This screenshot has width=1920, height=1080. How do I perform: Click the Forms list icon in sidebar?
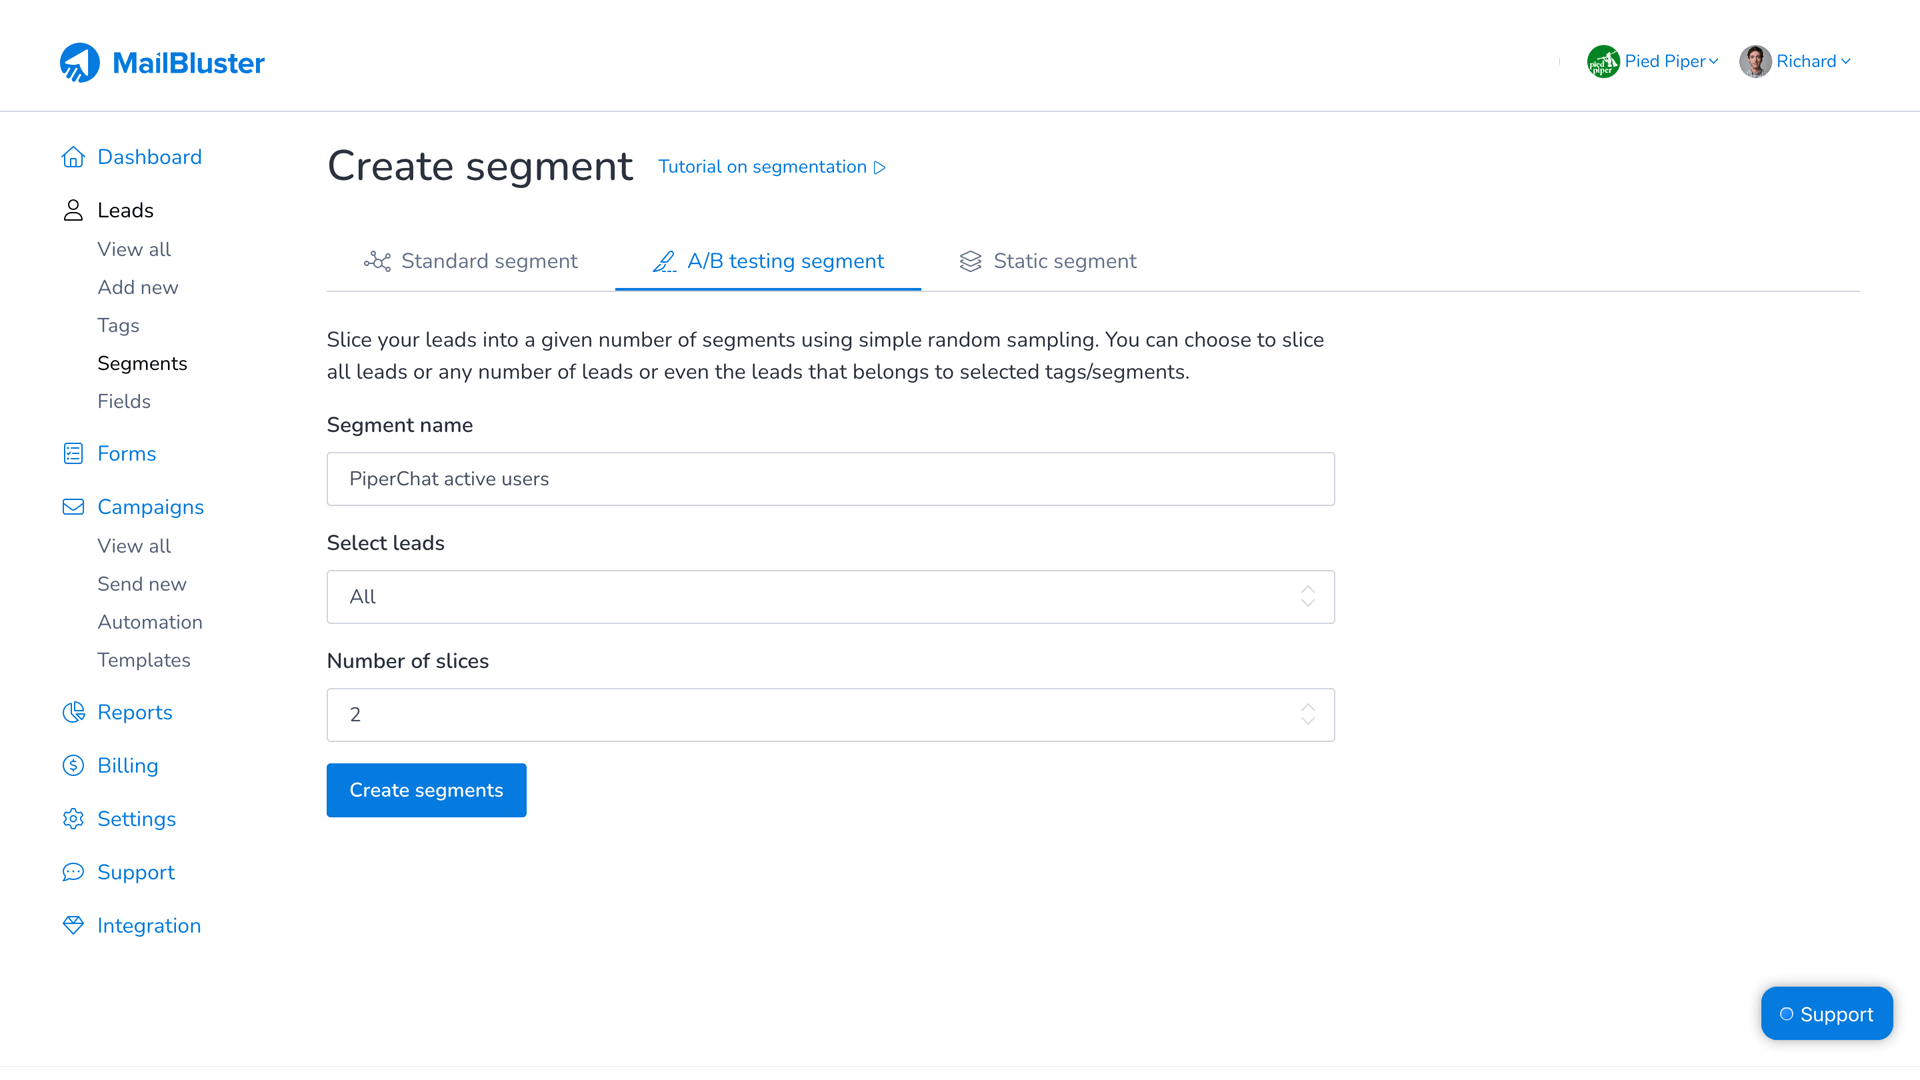coord(73,454)
